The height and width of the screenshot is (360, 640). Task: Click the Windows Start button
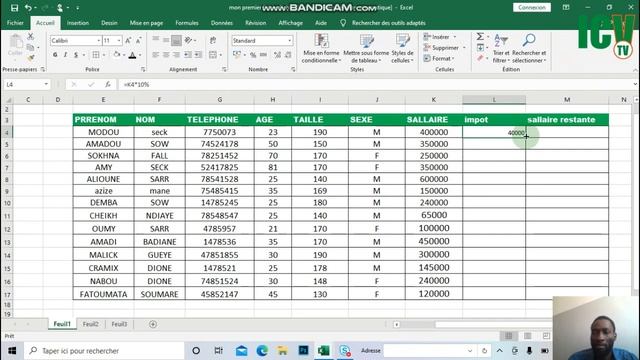[x=12, y=351]
